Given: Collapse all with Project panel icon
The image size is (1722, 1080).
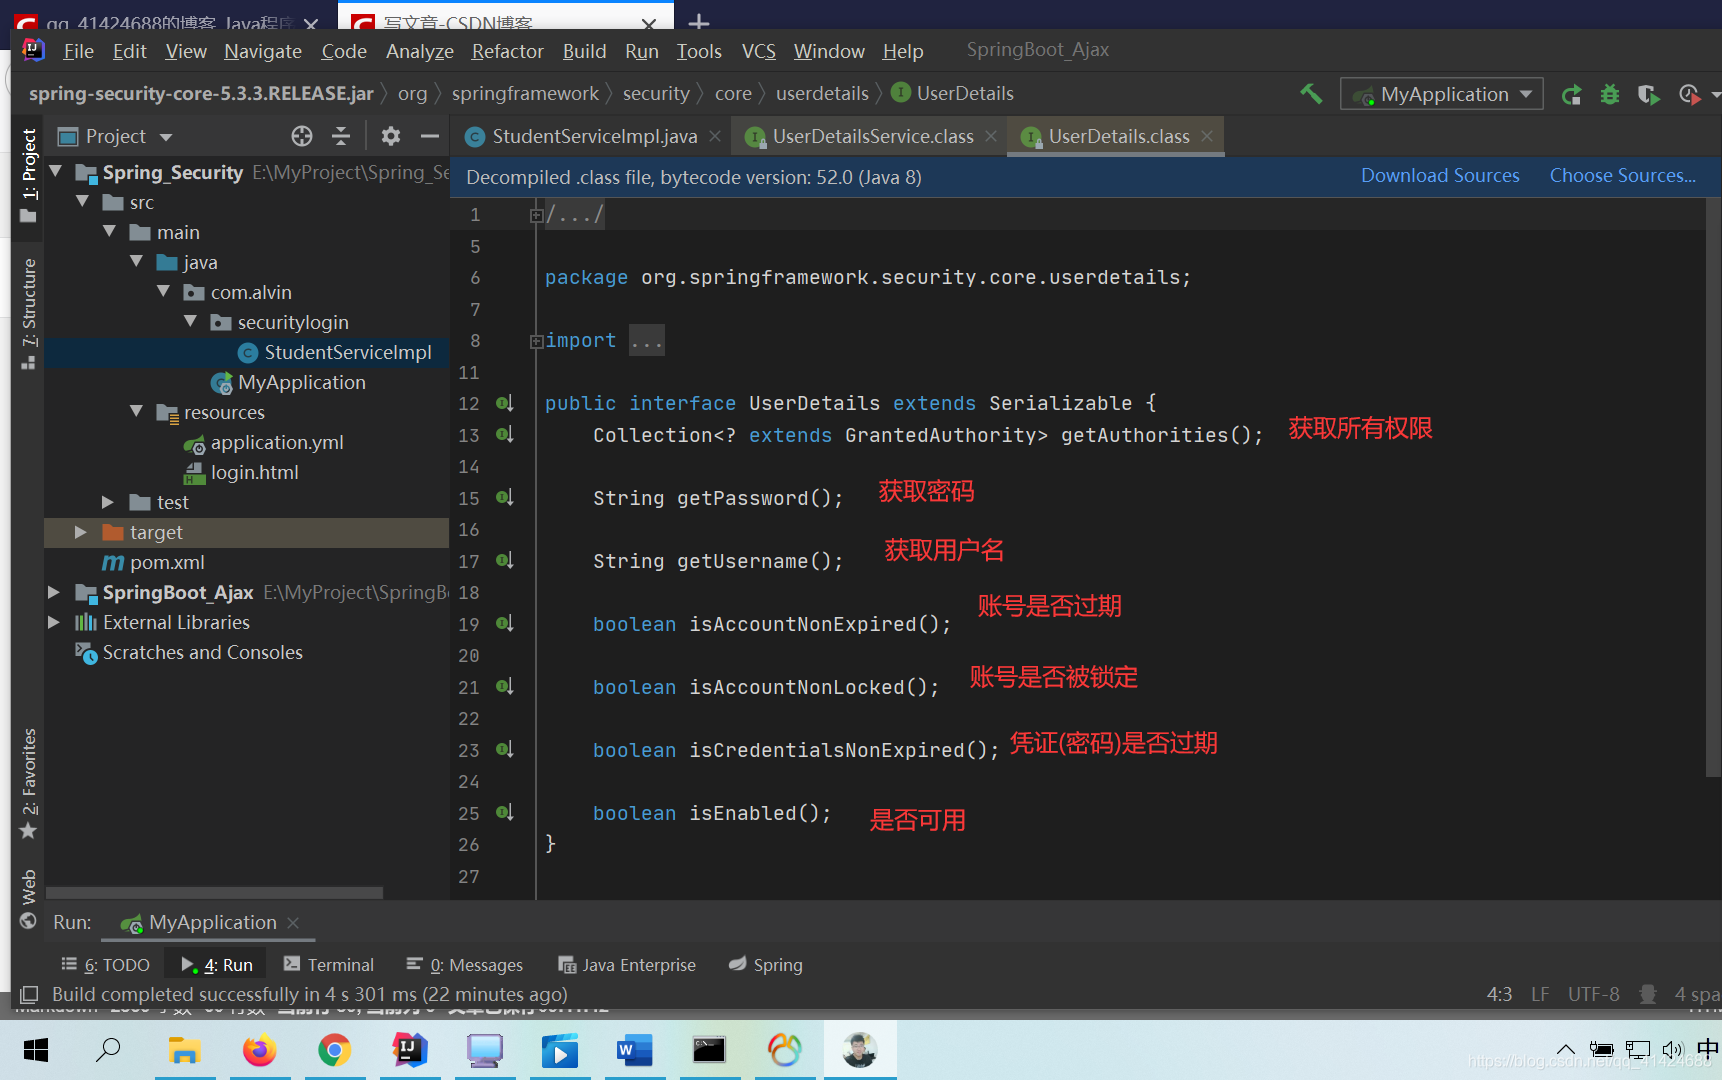Looking at the screenshot, I should click(341, 136).
